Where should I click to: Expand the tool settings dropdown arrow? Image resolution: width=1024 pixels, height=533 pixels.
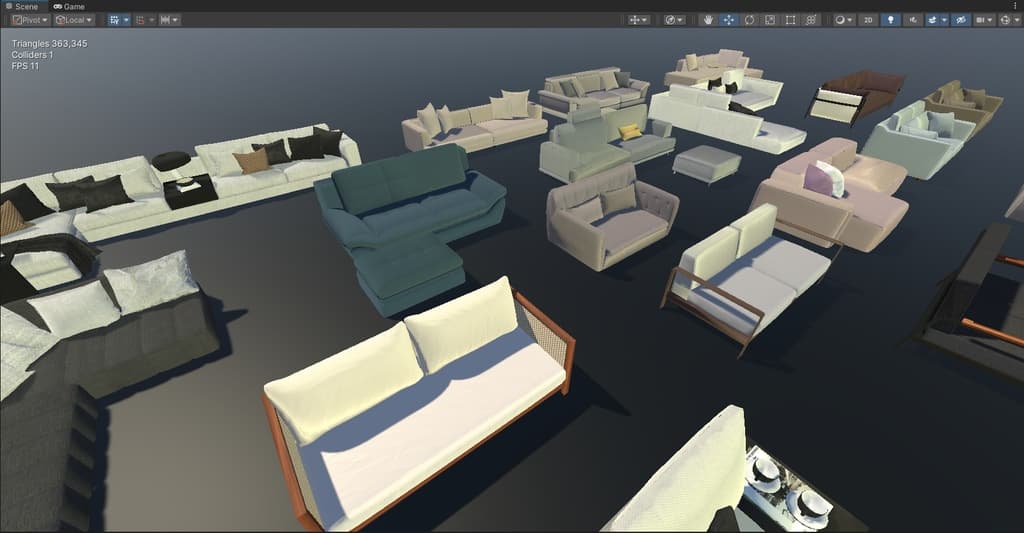click(x=645, y=20)
